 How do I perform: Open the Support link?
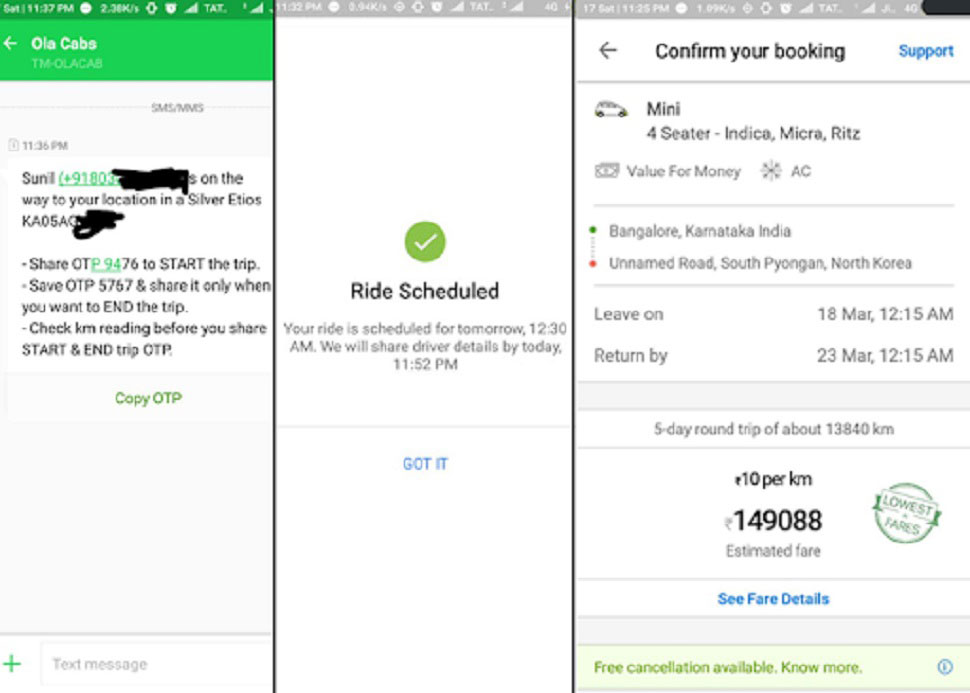(925, 51)
